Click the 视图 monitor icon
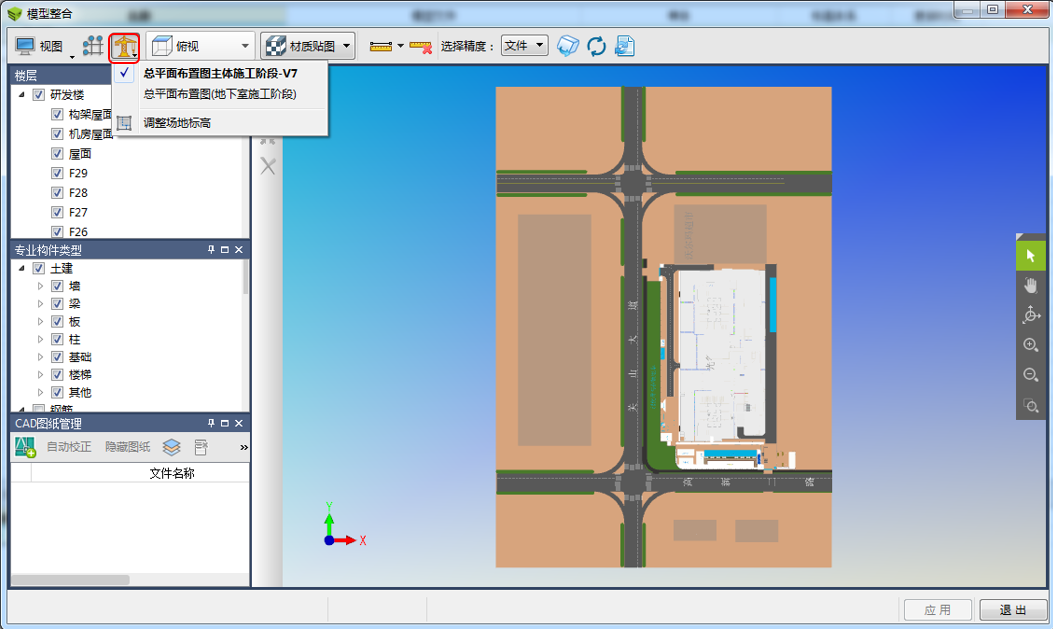 [25, 46]
